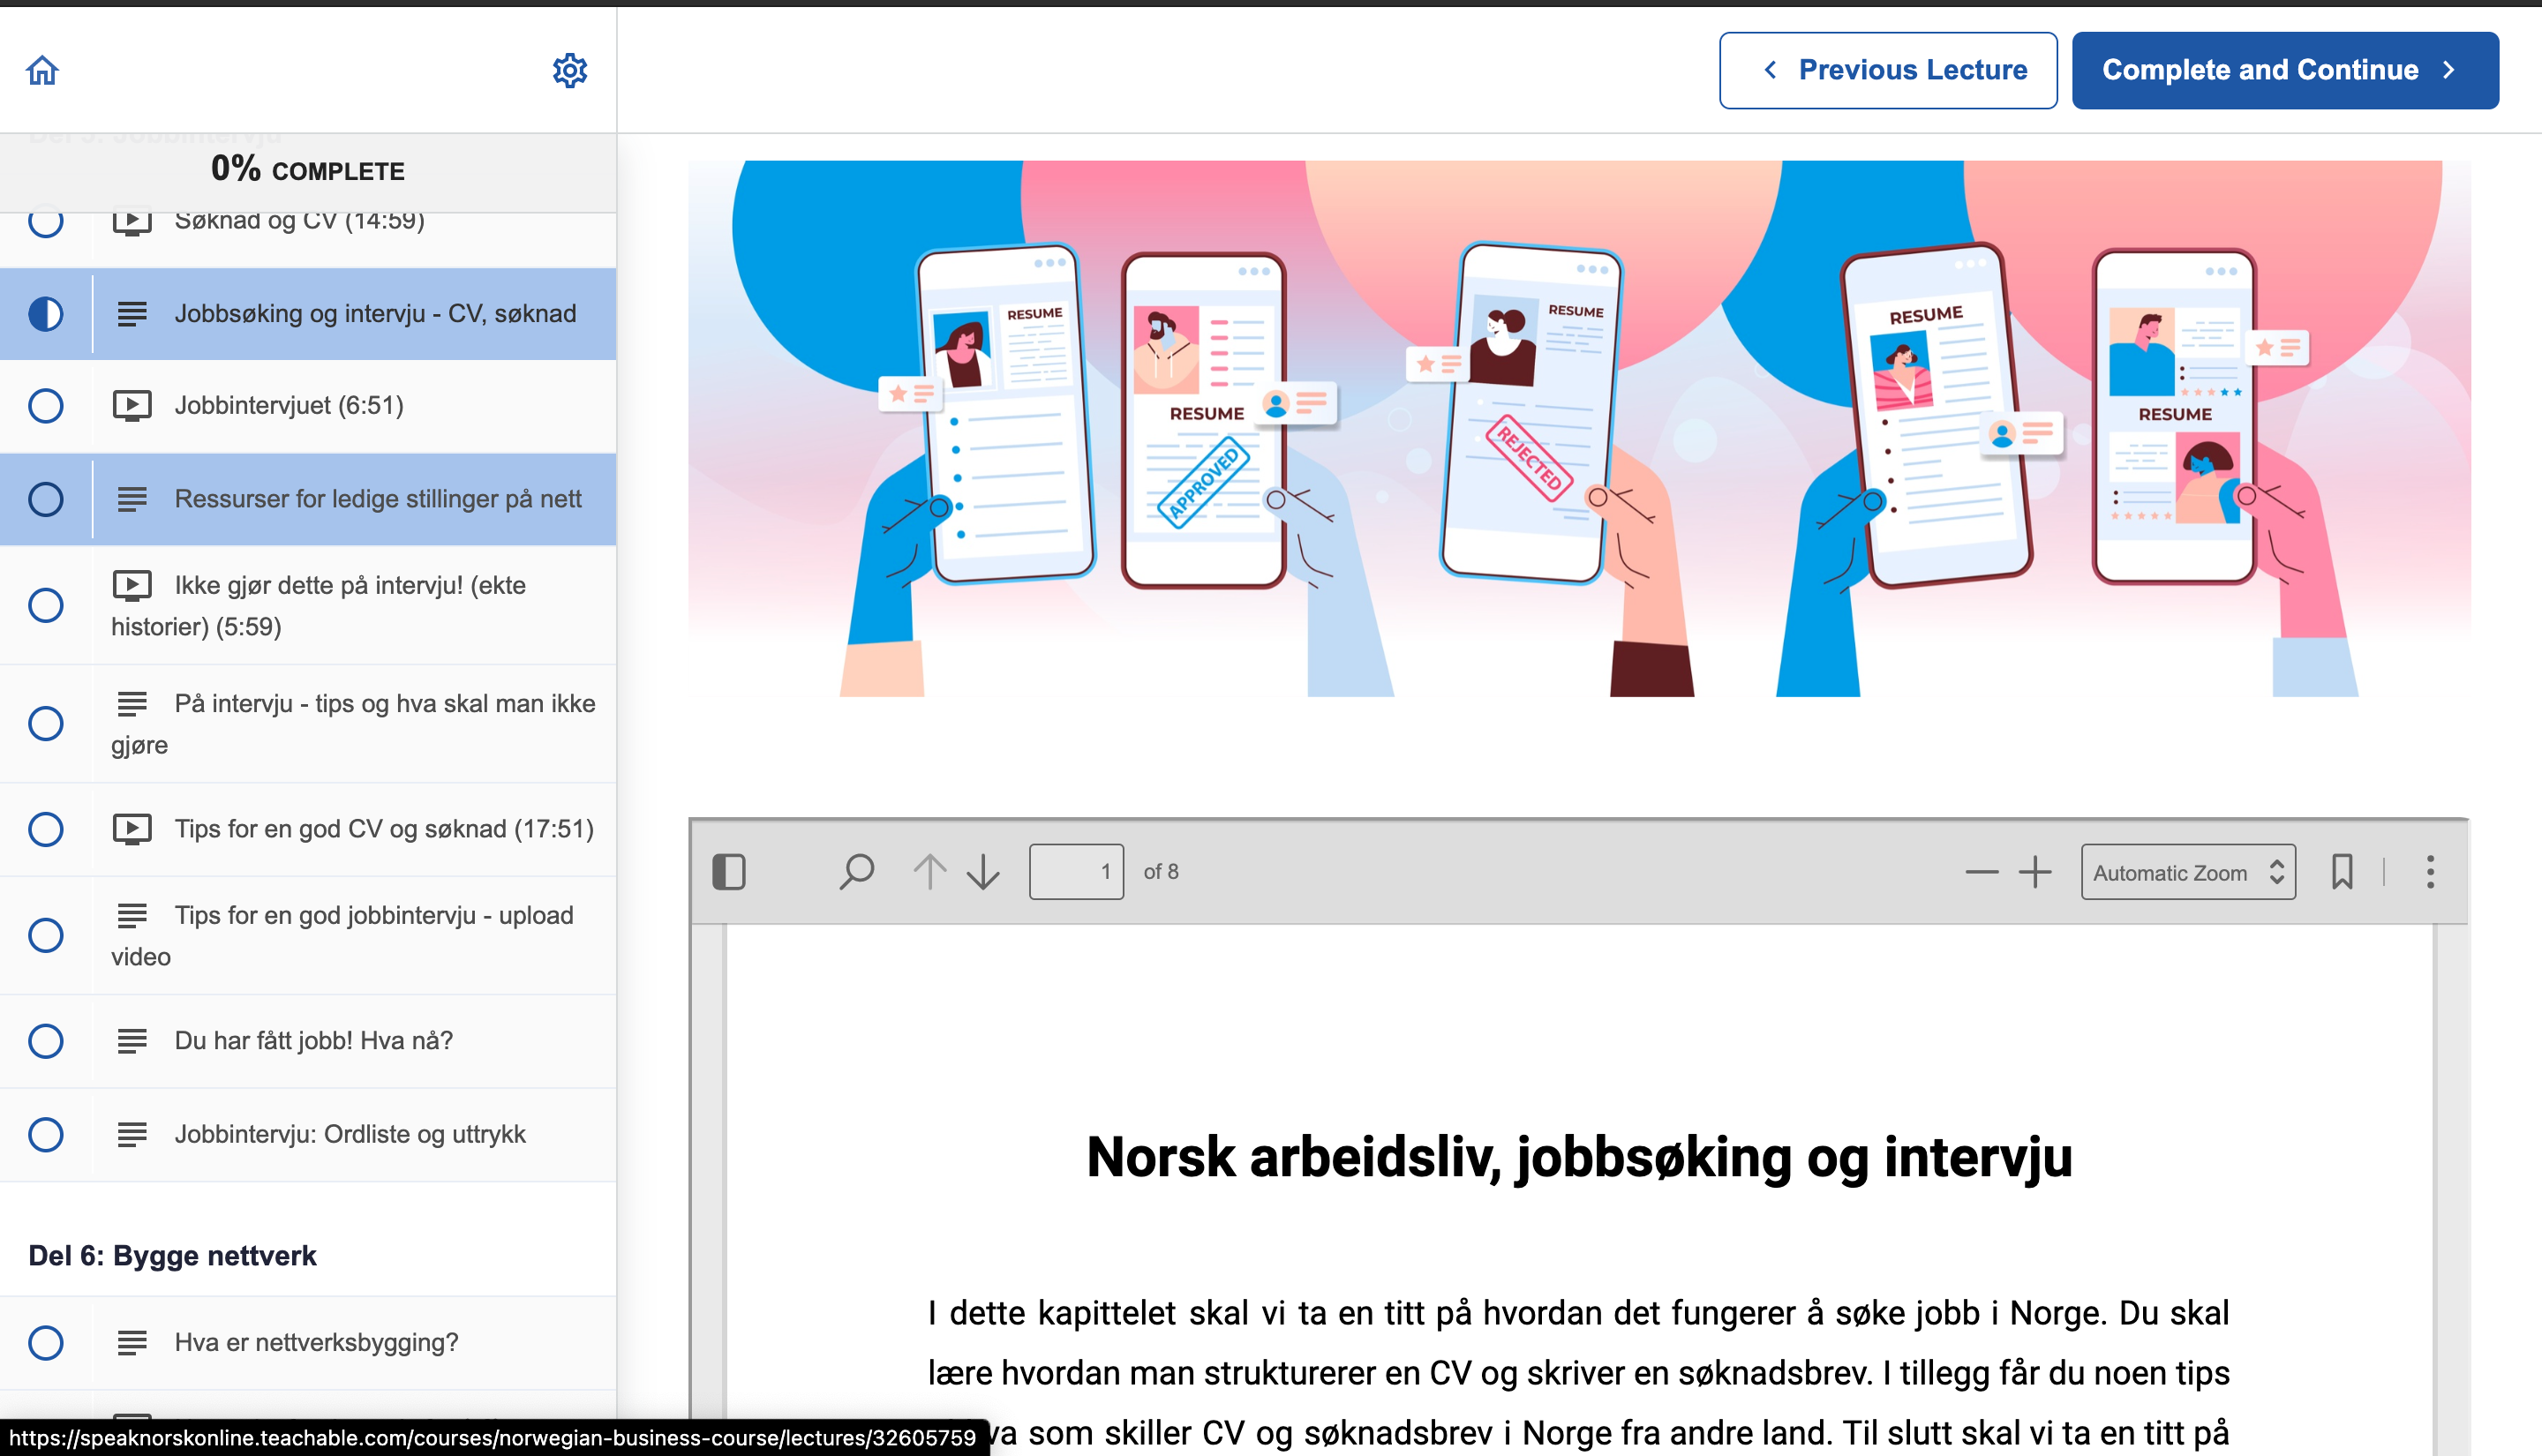Go to the course home icon
This screenshot has height=1456, width=2542.
pos(42,70)
